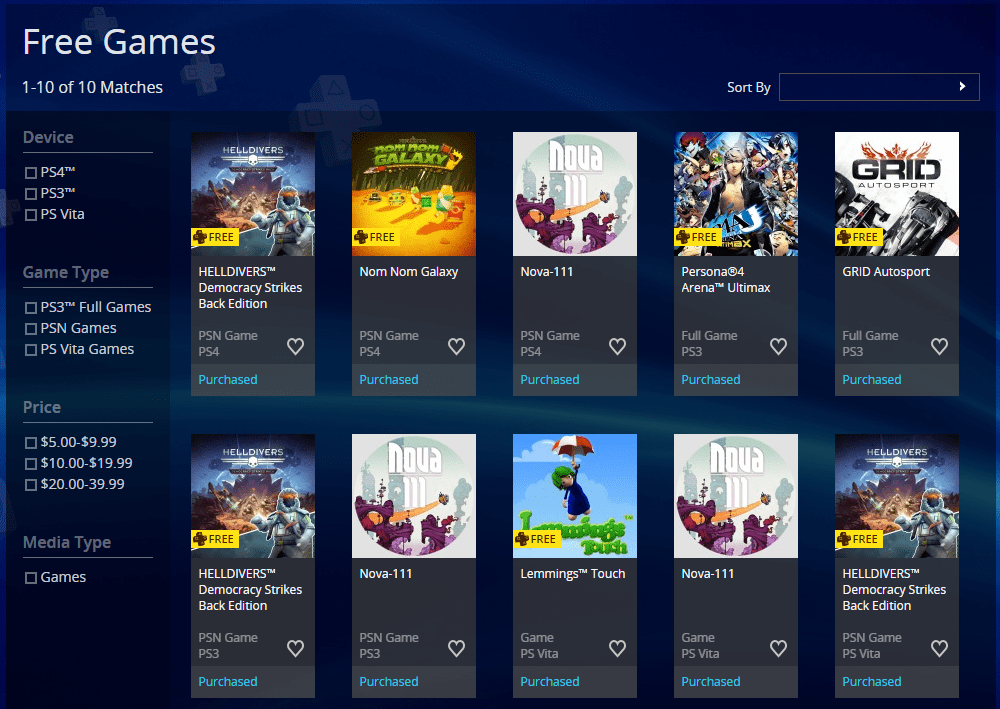Wishlist Nova-111 PS Vita via heart icon
The height and width of the screenshot is (709, 1000).
(778, 648)
